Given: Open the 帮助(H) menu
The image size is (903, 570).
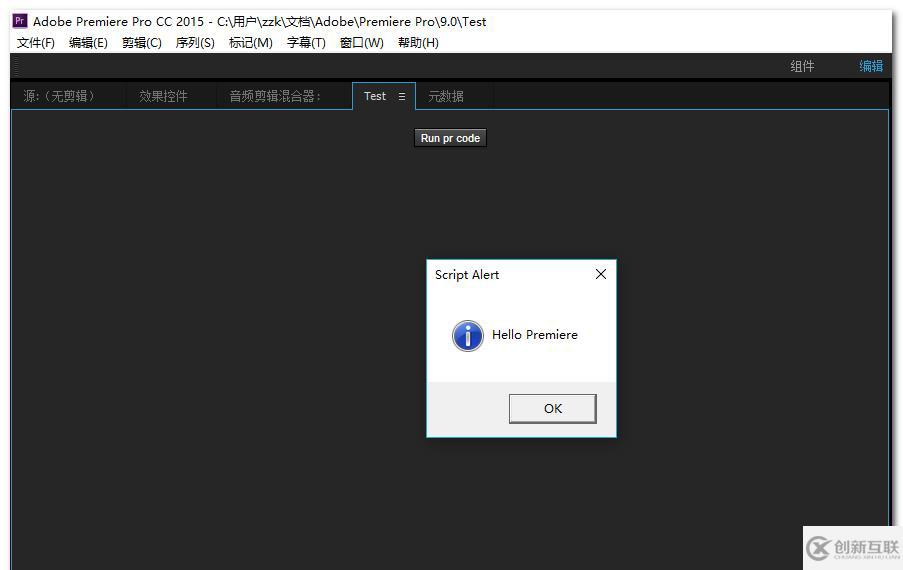Looking at the screenshot, I should [x=418, y=43].
